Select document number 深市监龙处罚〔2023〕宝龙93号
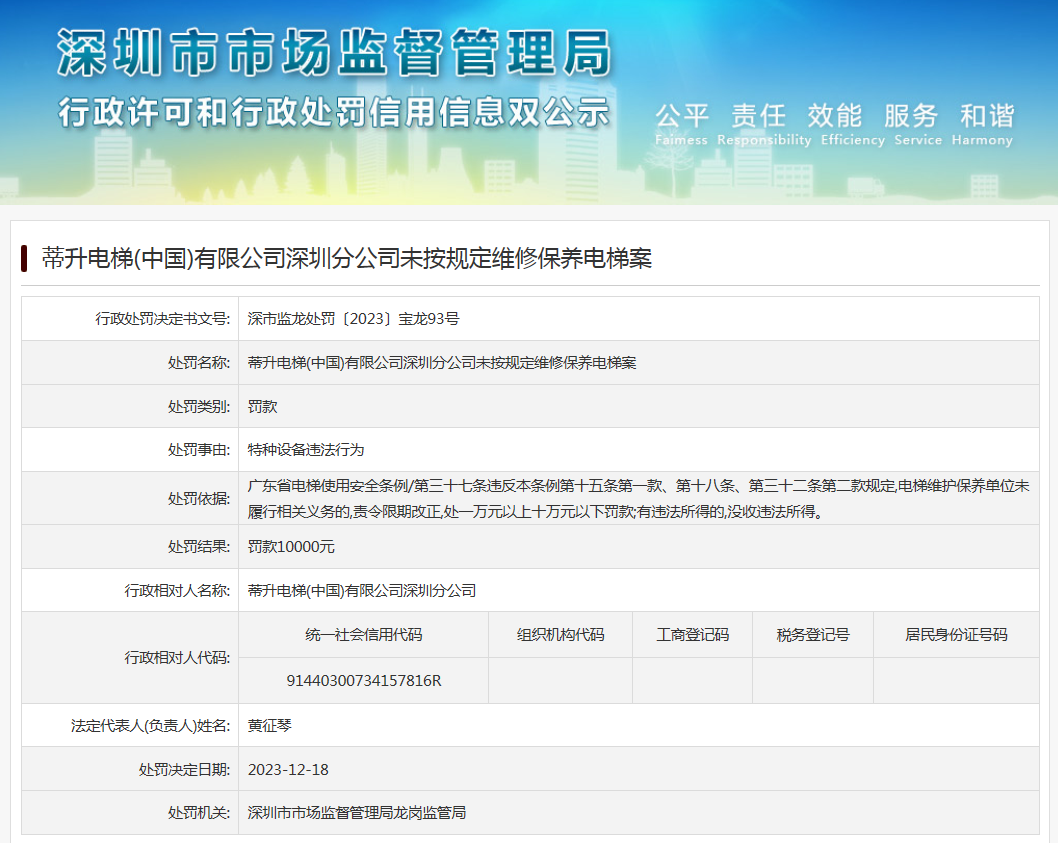The height and width of the screenshot is (843, 1058). coord(353,319)
